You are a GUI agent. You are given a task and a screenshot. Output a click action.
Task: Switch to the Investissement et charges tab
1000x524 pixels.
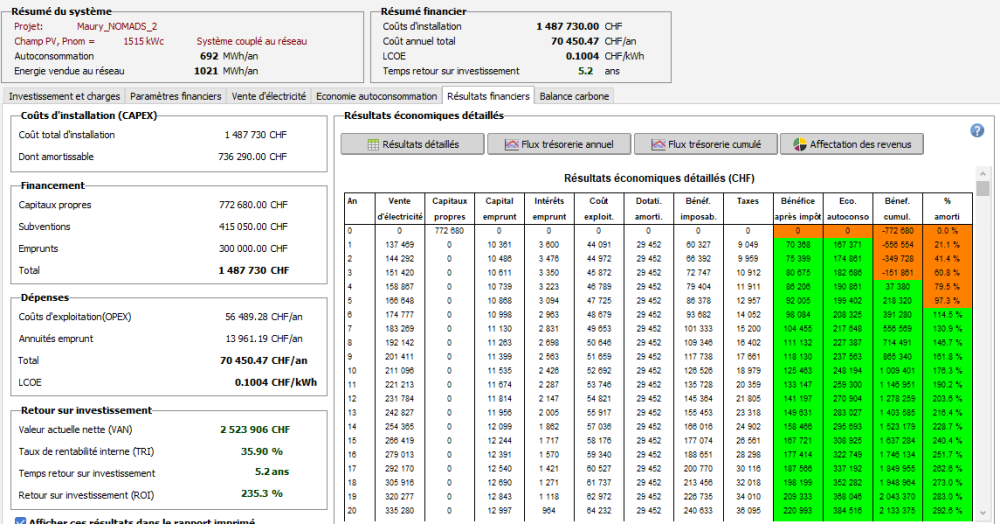tap(64, 97)
